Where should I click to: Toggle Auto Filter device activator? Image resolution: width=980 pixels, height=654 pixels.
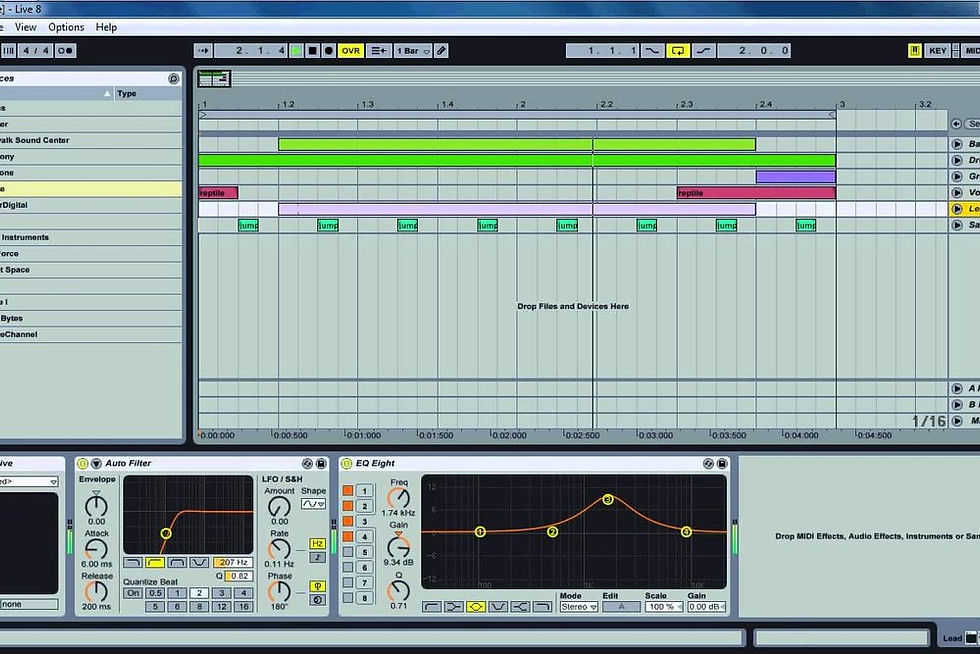pyautogui.click(x=82, y=463)
